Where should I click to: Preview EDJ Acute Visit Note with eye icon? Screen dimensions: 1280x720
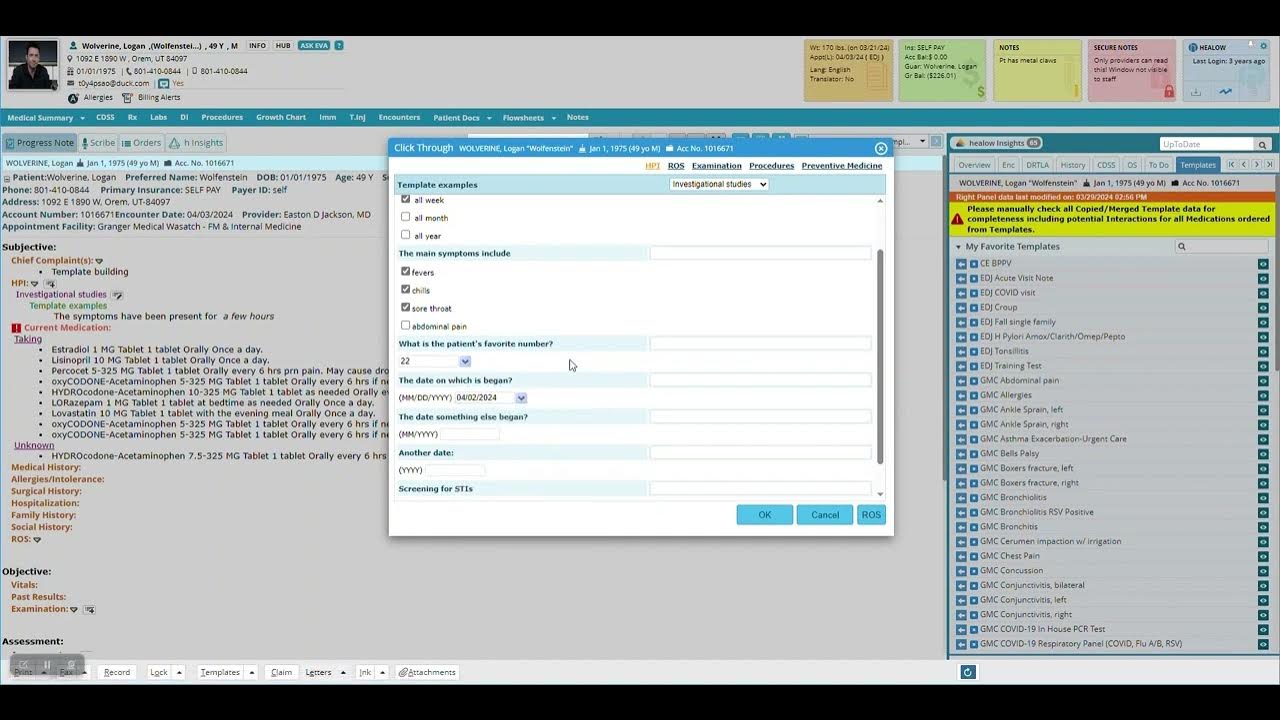1263,278
